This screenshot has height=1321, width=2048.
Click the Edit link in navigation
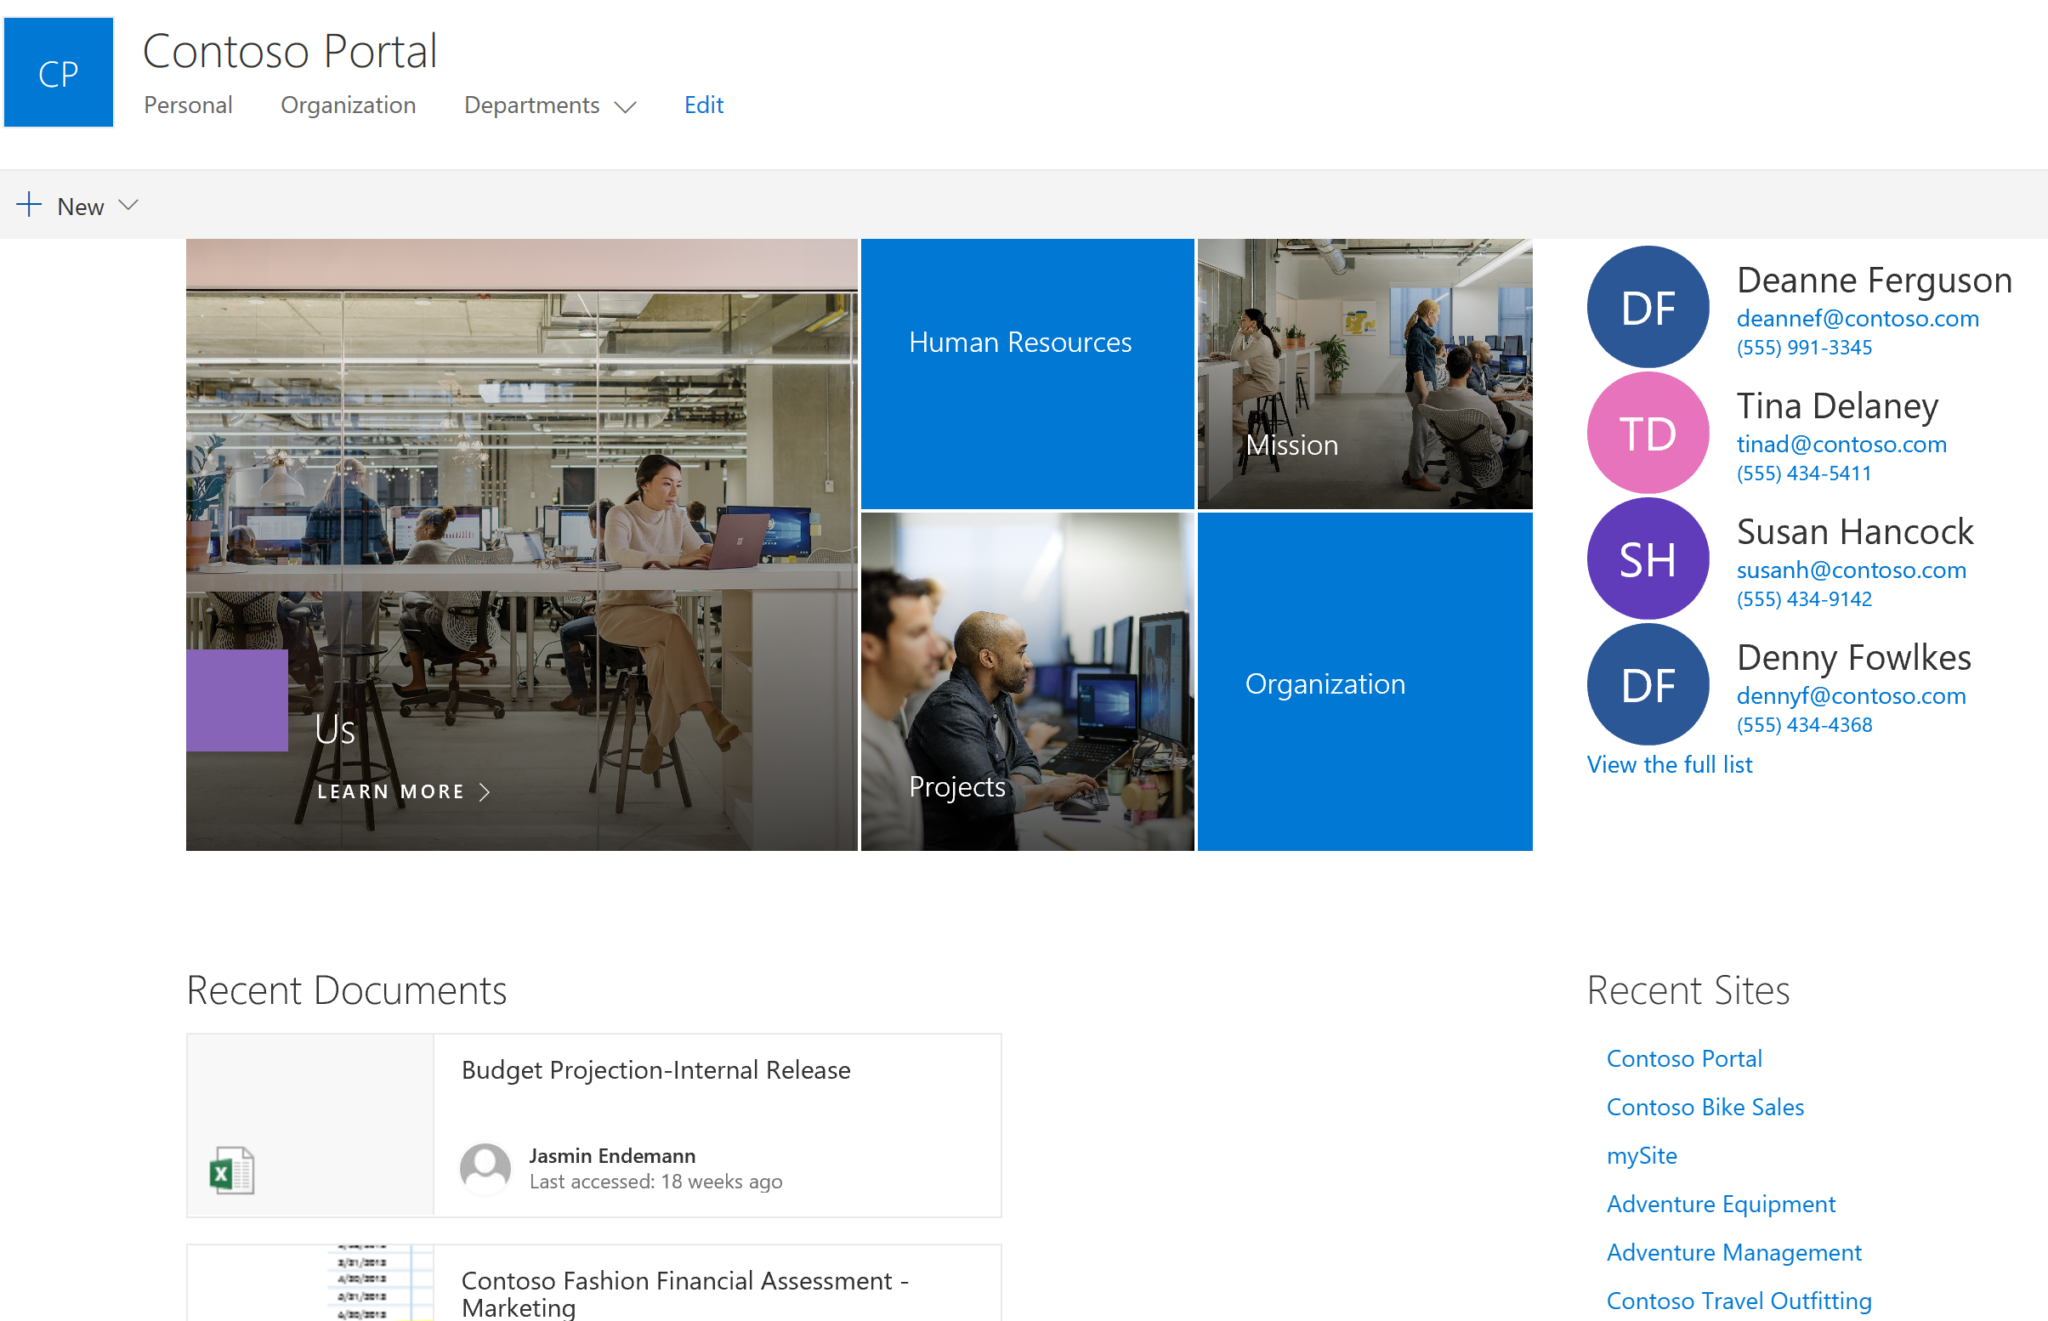pyautogui.click(x=703, y=104)
